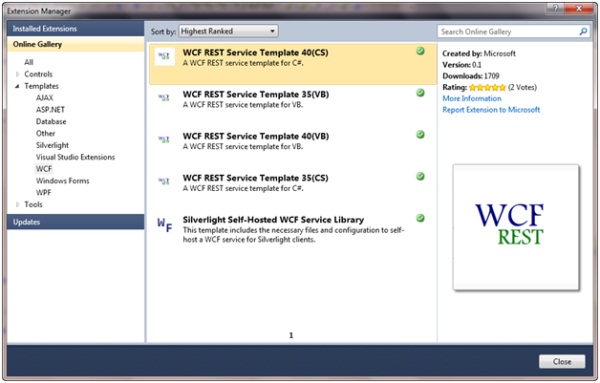Image resolution: width=600 pixels, height=383 pixels.
Task: Switch to Installed Extensions section
Action: 75,29
